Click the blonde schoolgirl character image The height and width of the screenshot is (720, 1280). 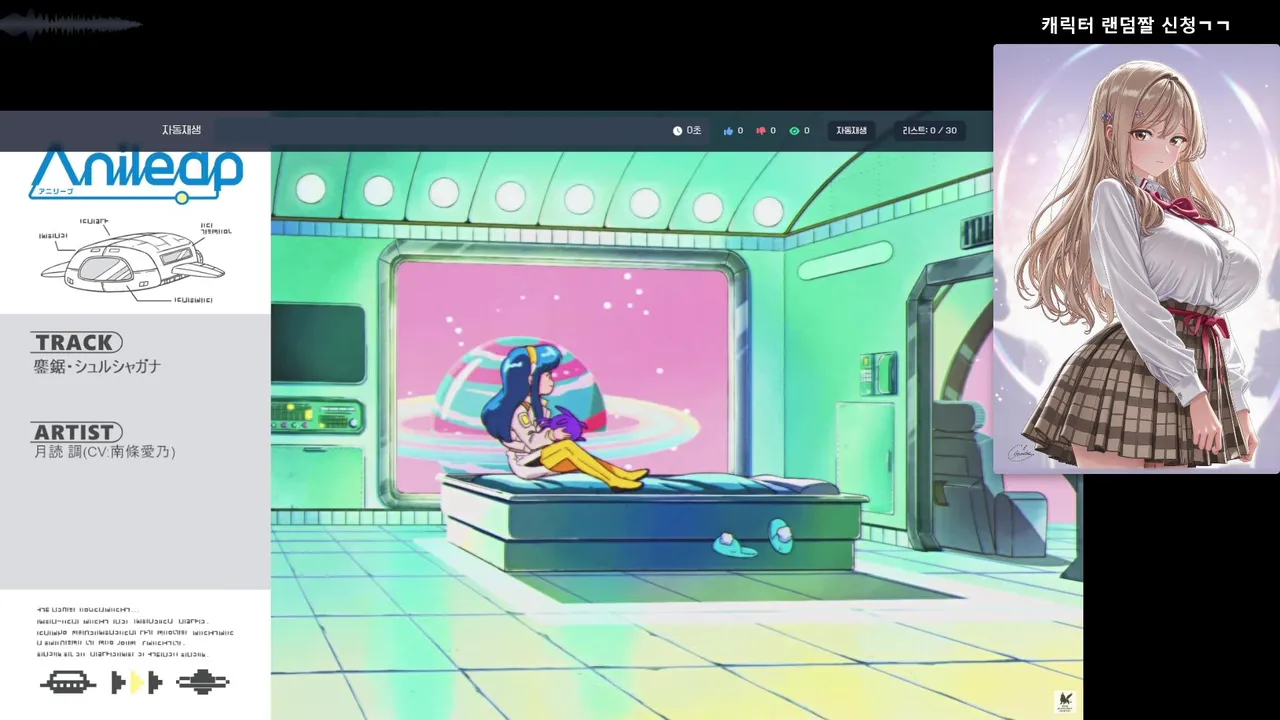point(1136,259)
